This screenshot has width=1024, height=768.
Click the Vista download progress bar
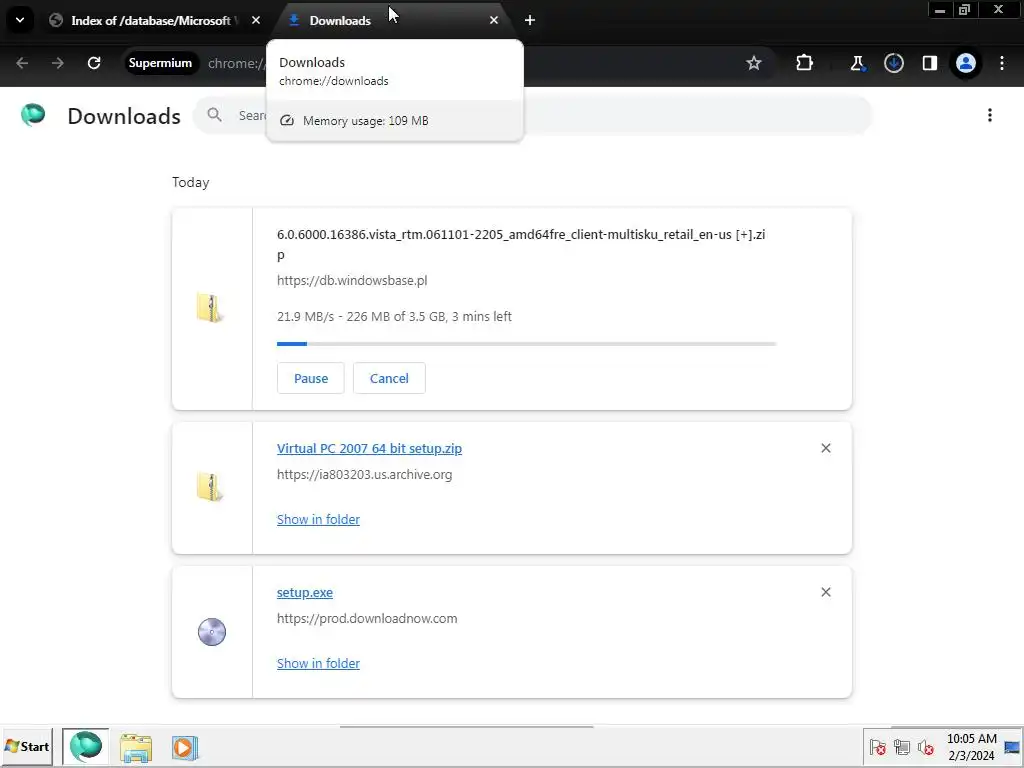[x=526, y=344]
